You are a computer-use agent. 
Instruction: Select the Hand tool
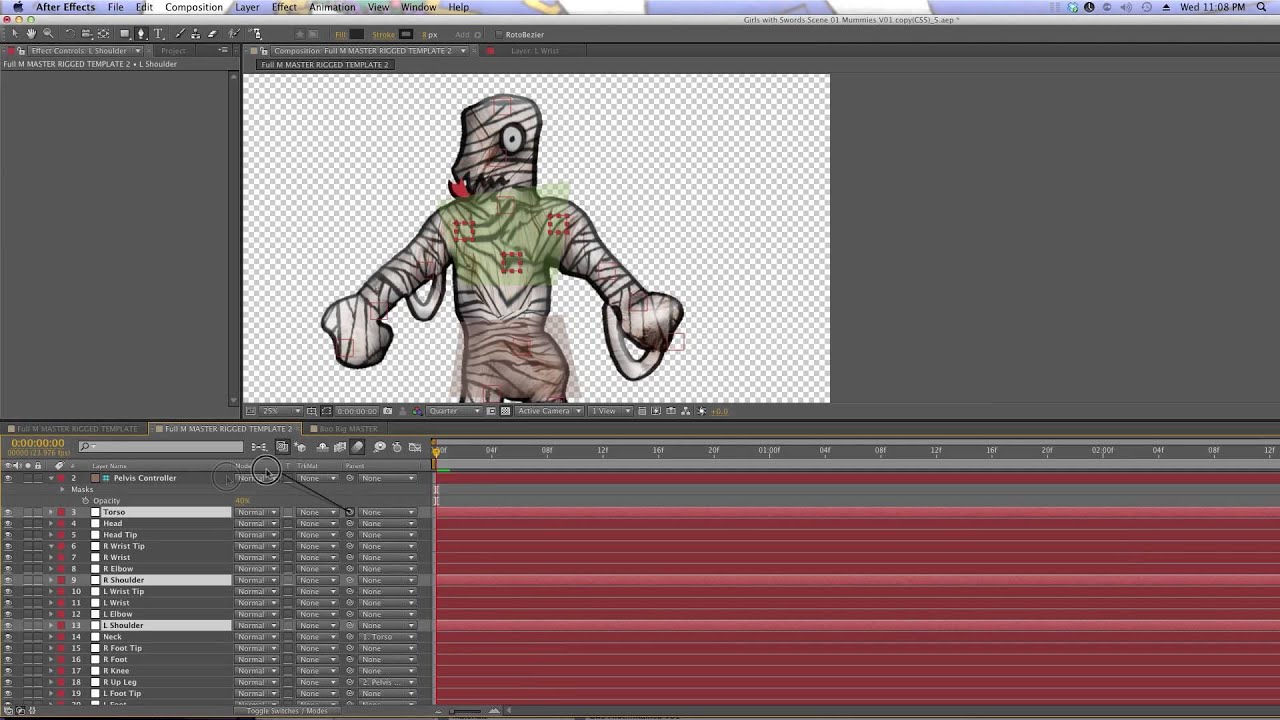[x=31, y=34]
